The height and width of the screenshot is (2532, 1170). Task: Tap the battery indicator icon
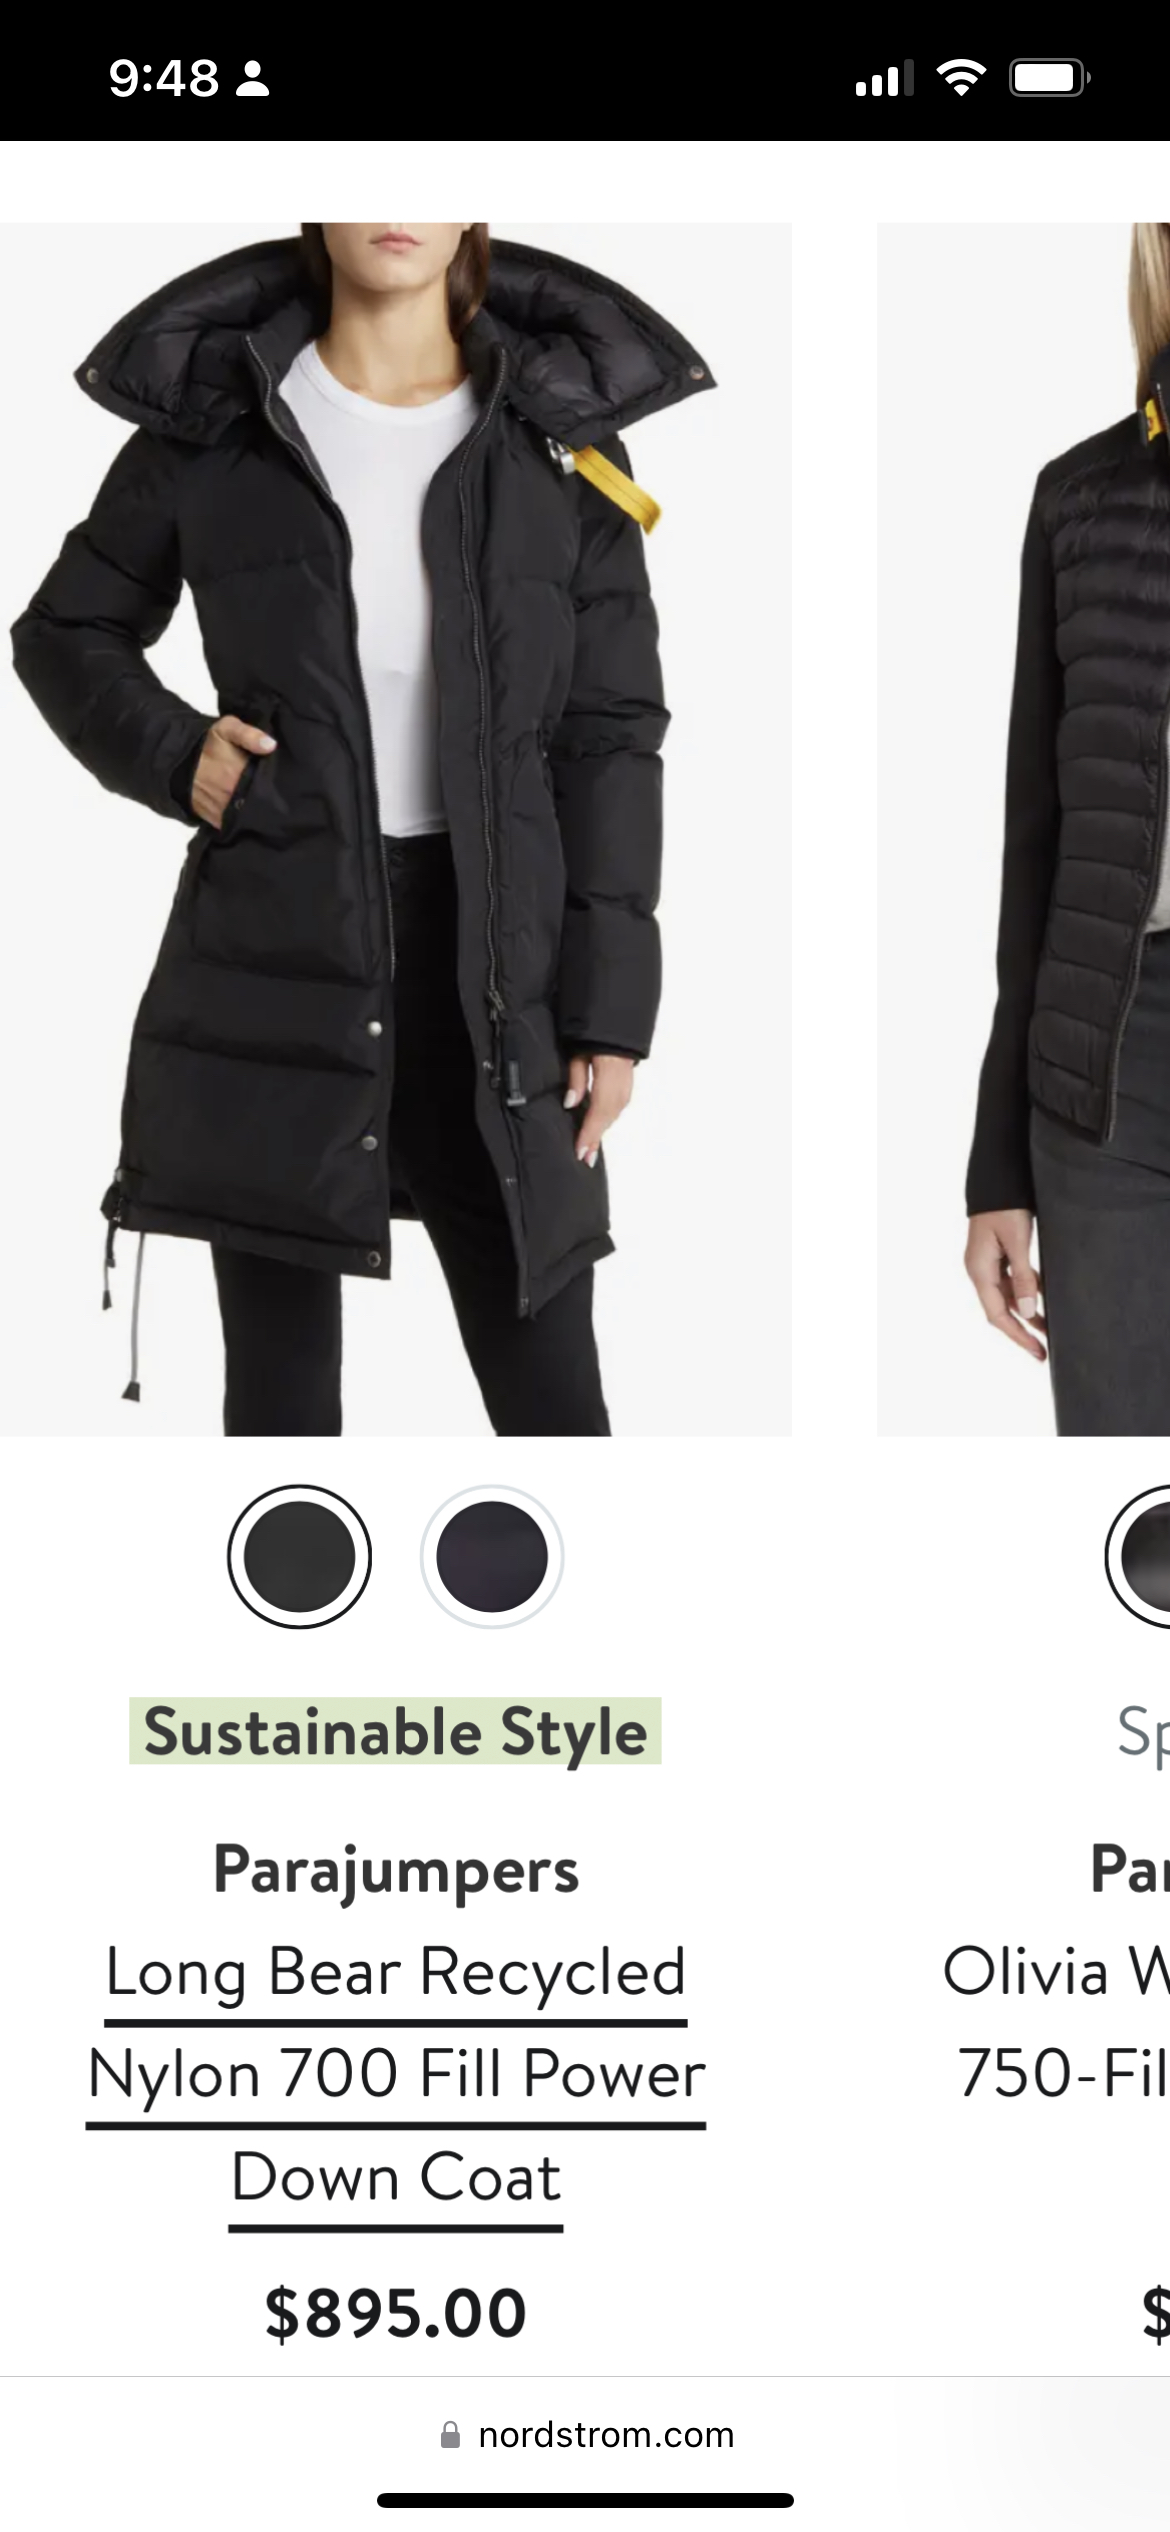pyautogui.click(x=1049, y=78)
